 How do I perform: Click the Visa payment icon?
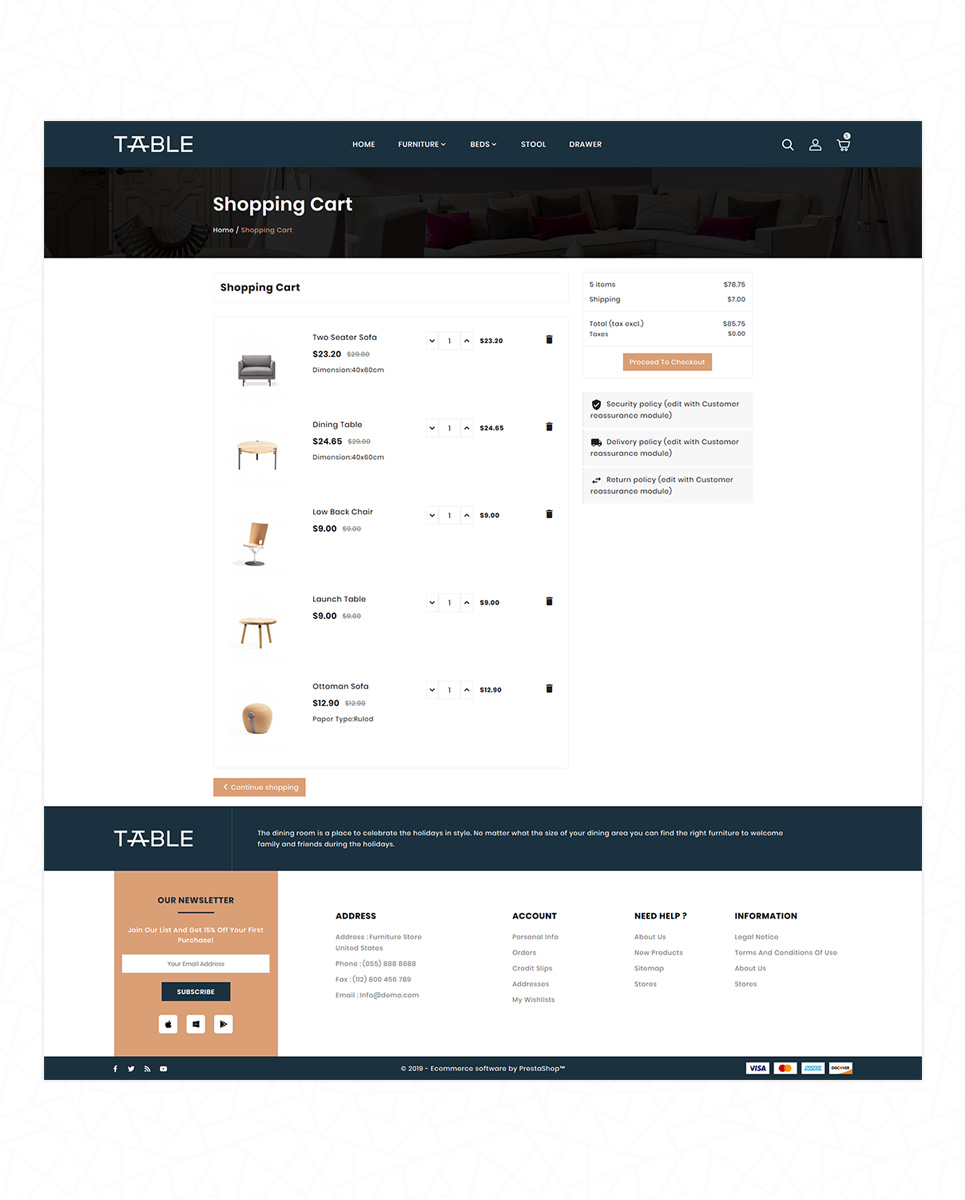(757, 1068)
